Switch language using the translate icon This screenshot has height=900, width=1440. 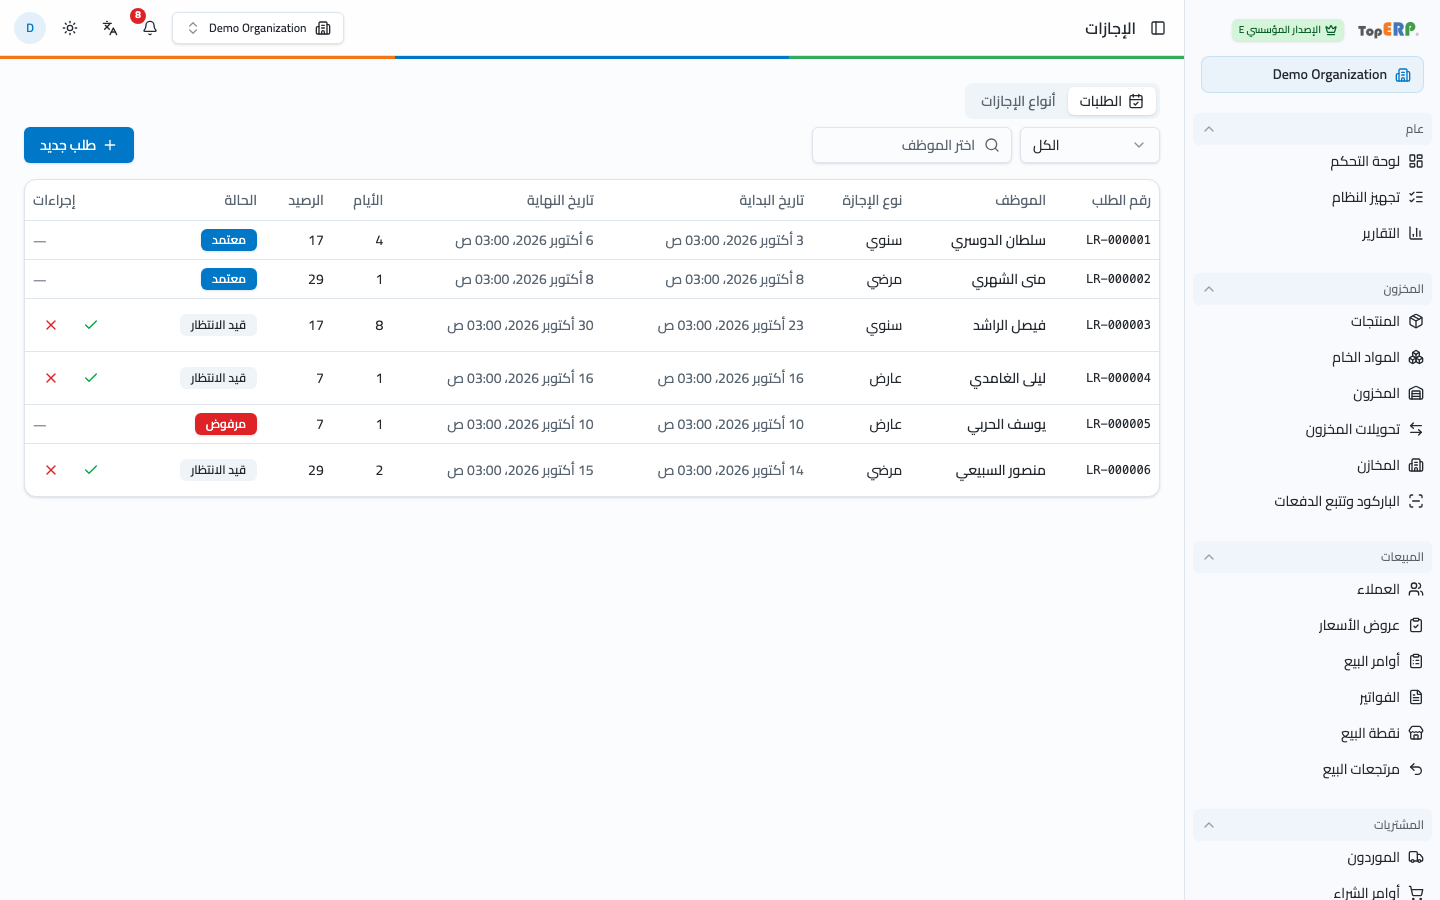tap(110, 28)
